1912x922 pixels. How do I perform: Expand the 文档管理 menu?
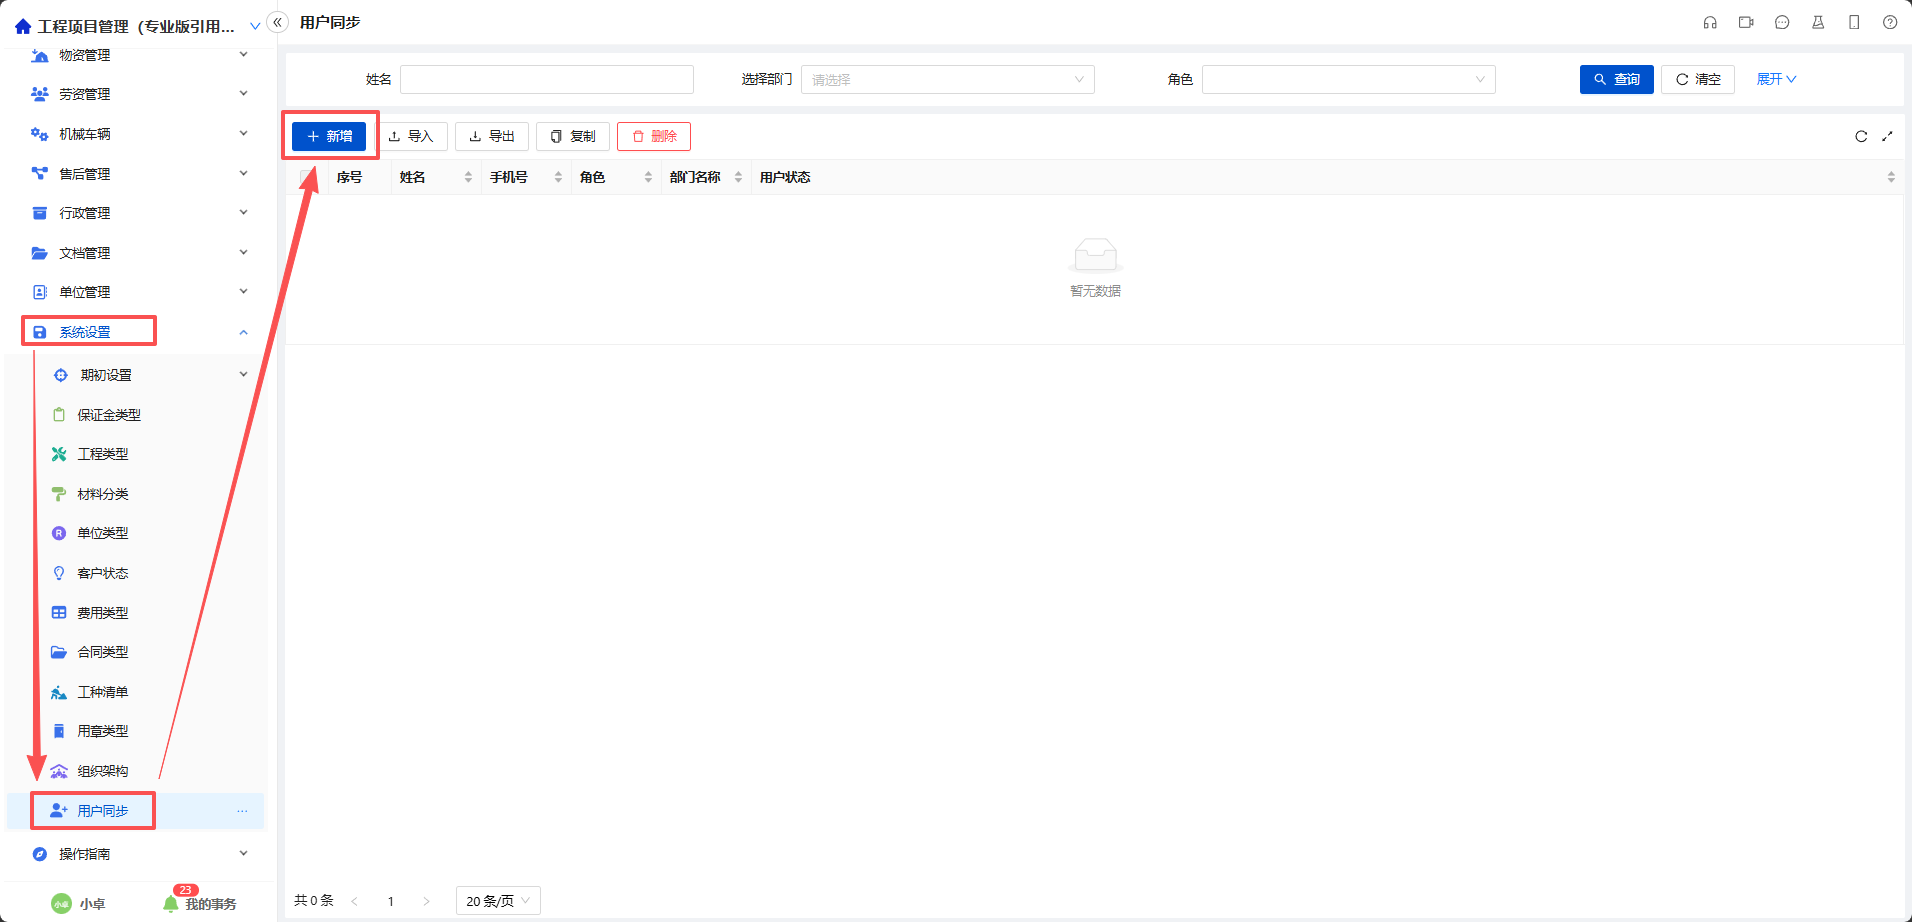click(x=243, y=252)
